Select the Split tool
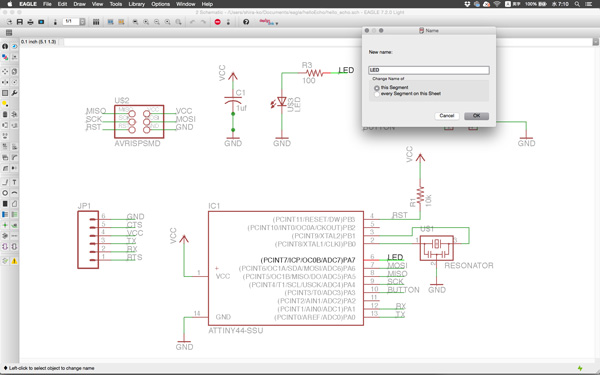Screen dimensions: 600x375 5,168
